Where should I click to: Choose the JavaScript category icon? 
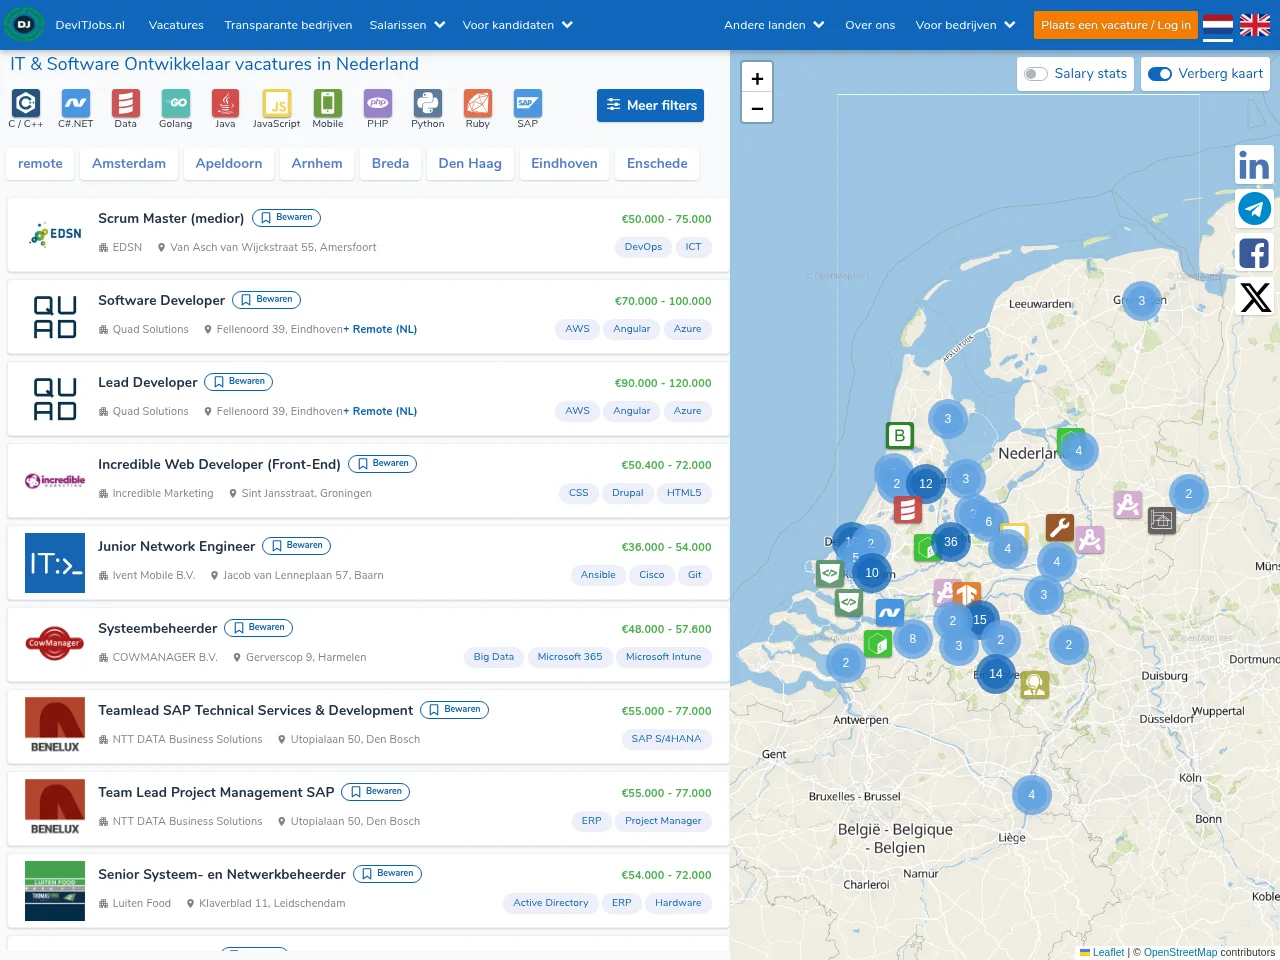click(277, 103)
